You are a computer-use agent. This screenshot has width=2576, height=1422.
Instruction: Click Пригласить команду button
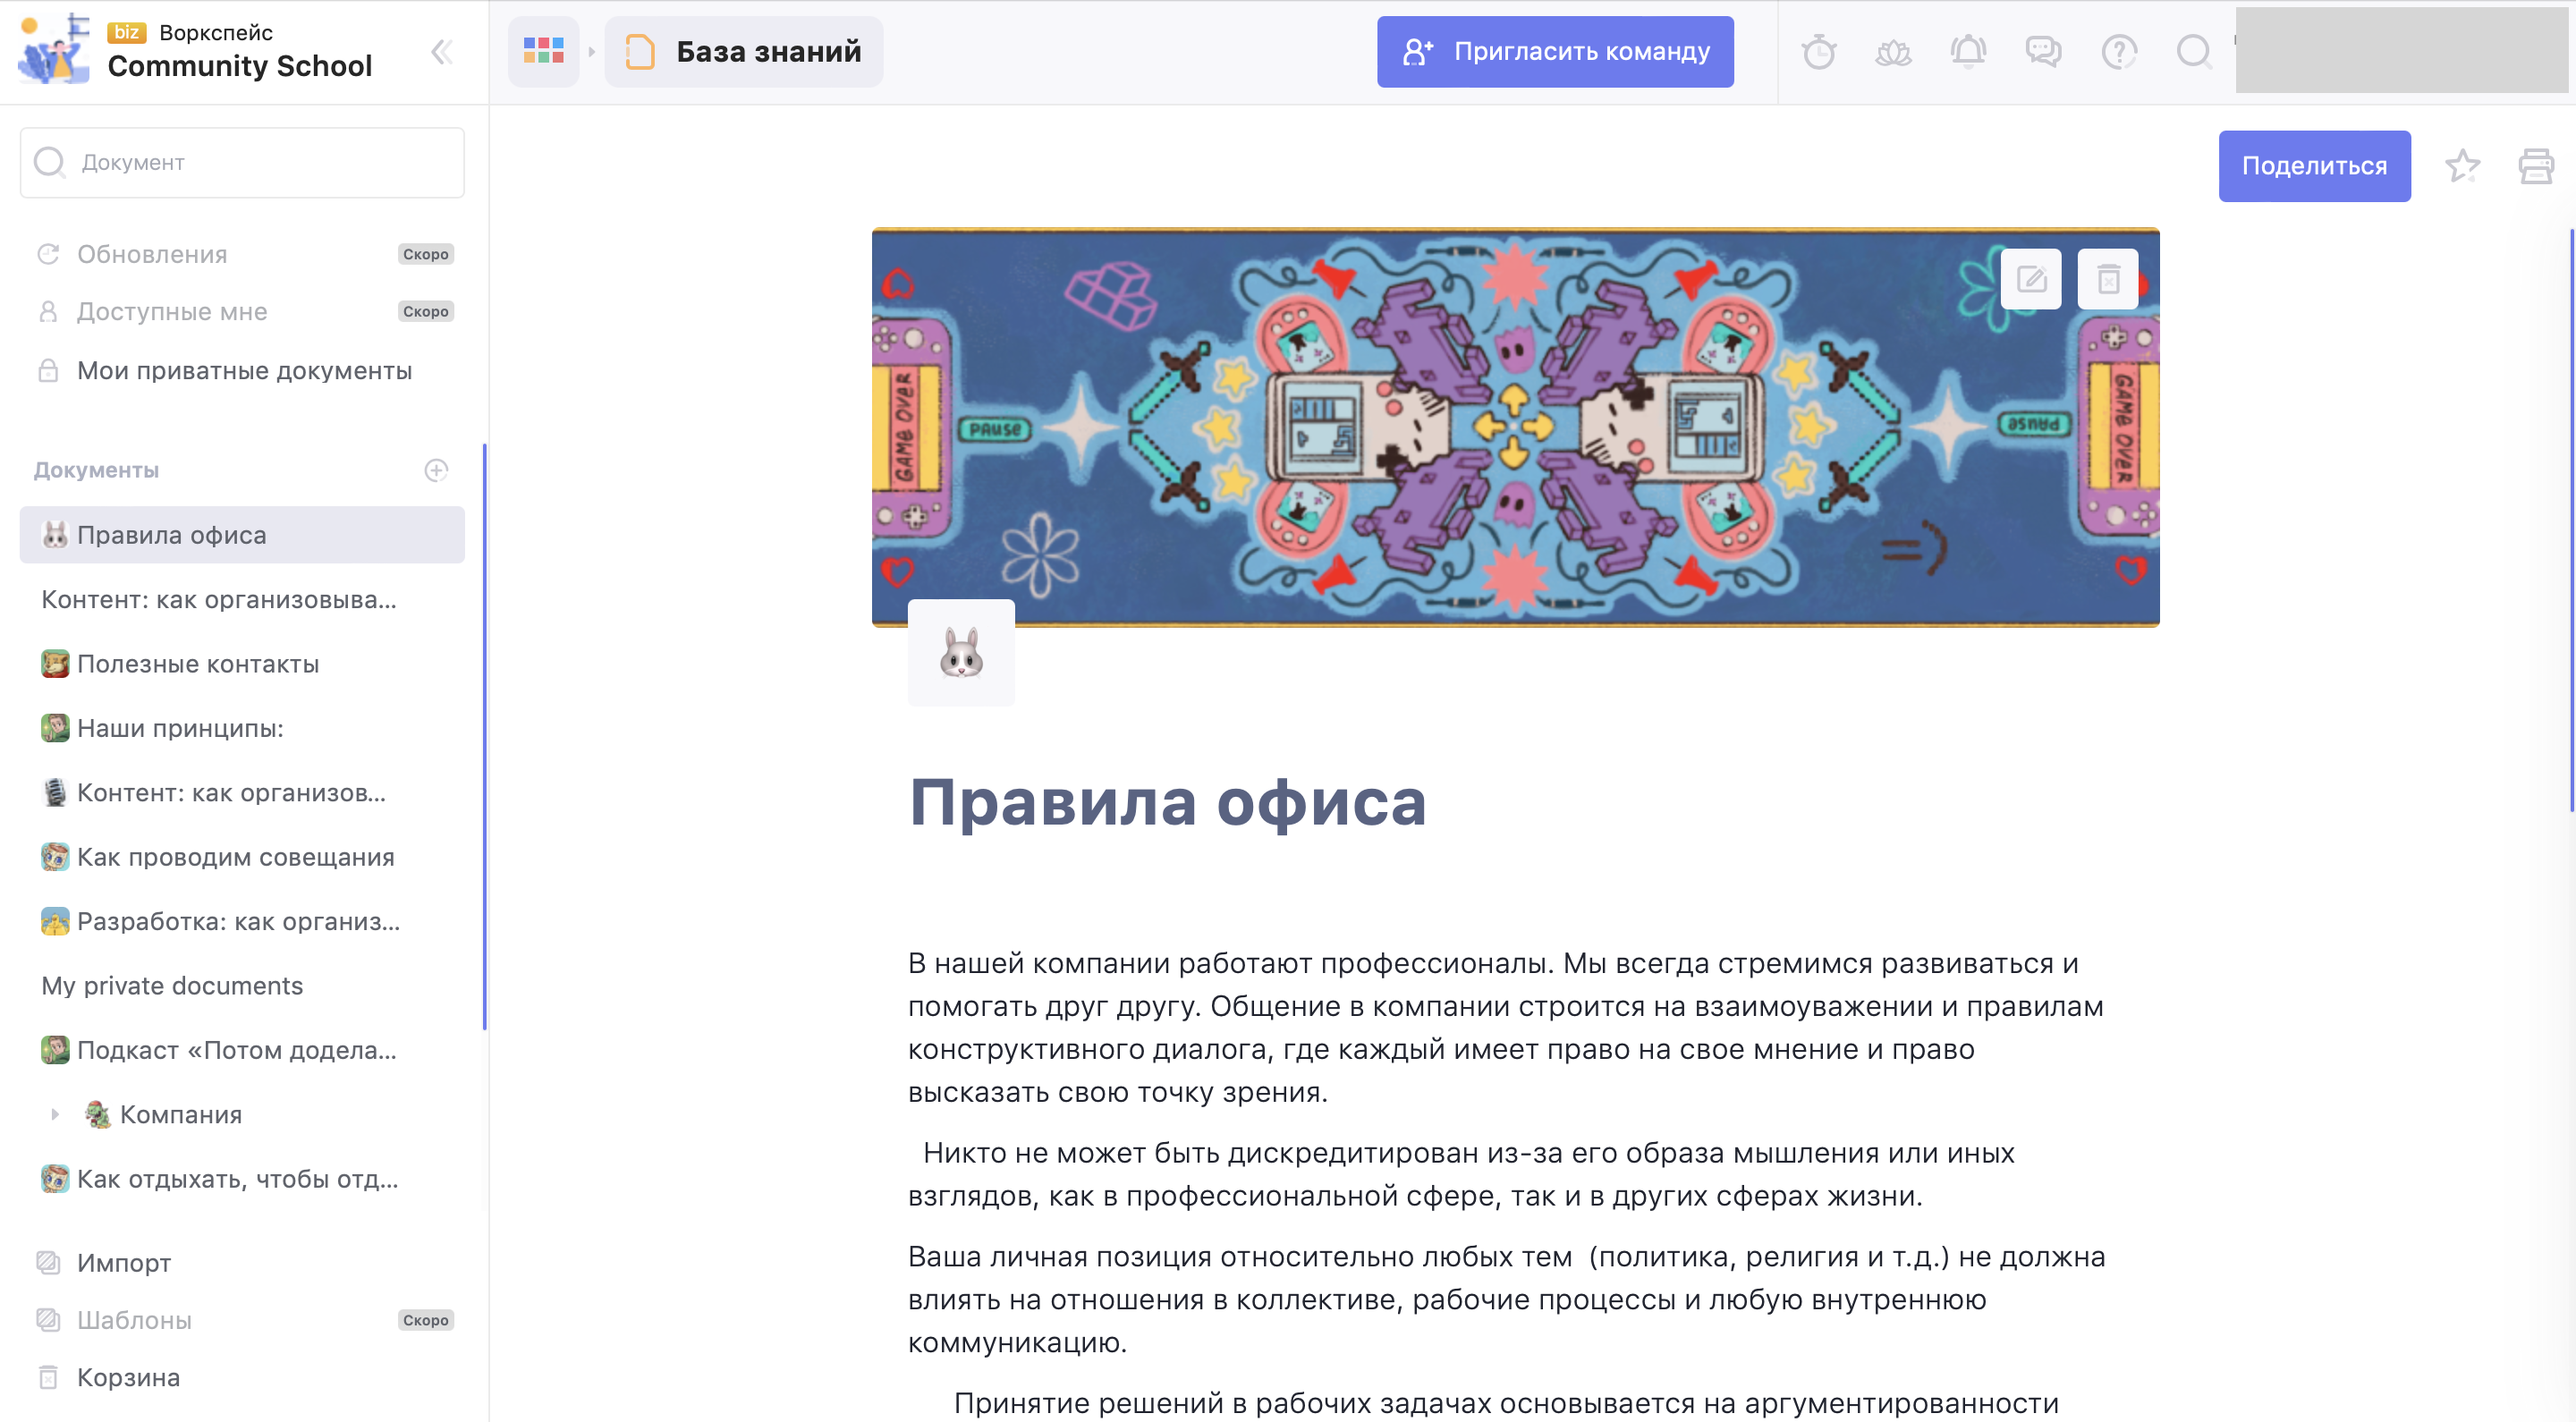coord(1555,51)
